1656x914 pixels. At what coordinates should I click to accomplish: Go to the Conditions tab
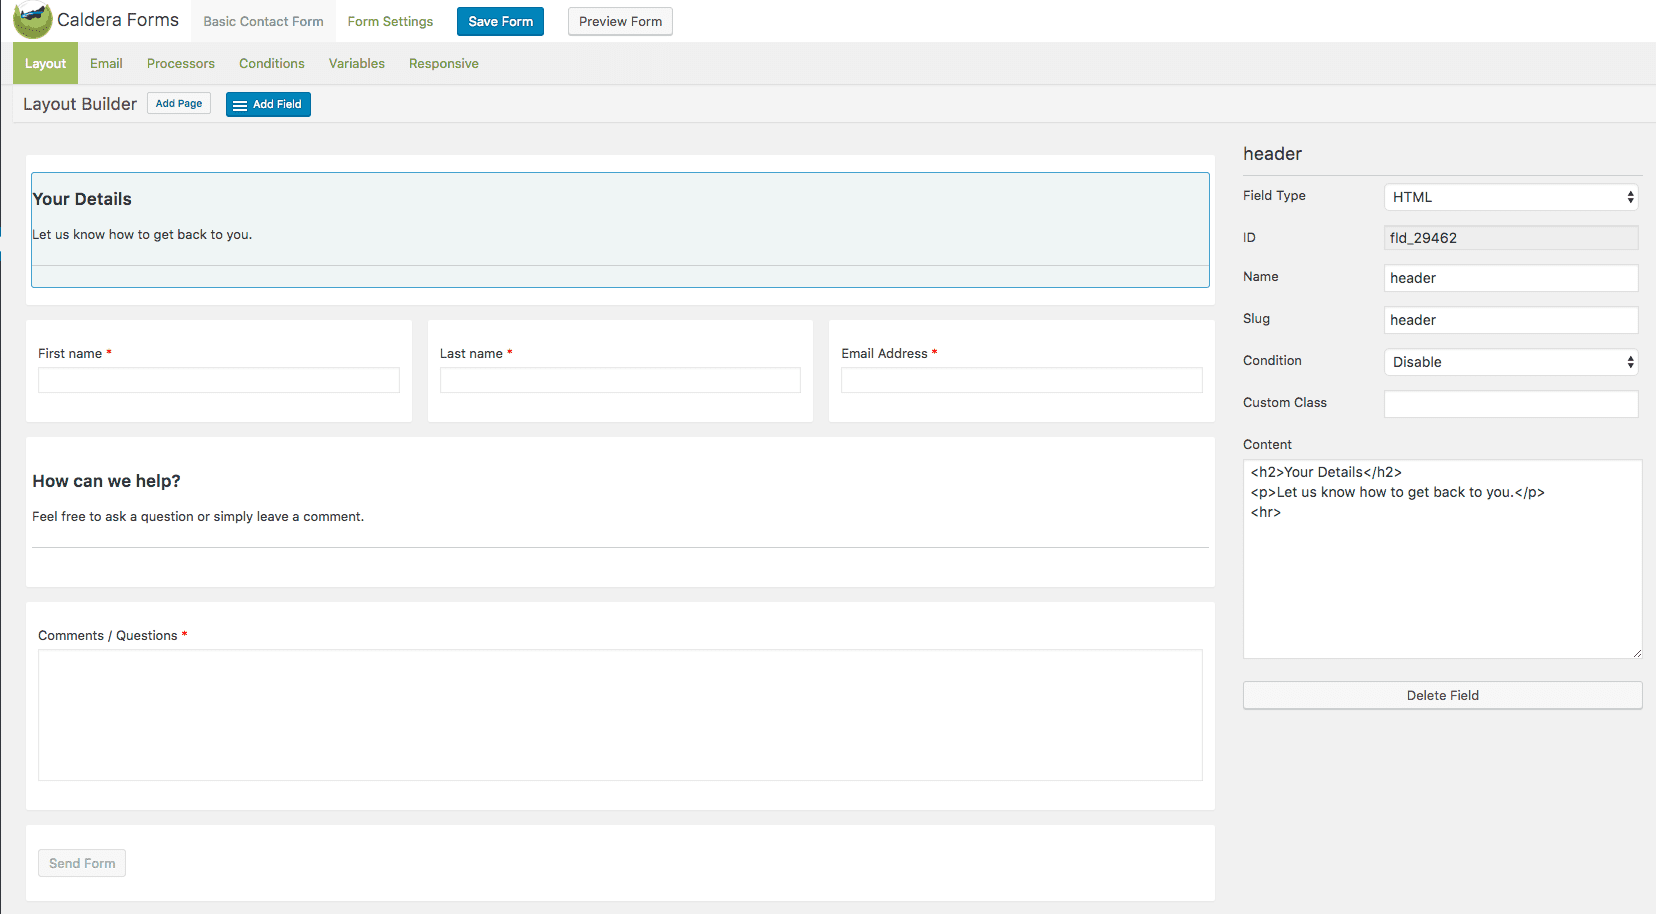pos(272,63)
